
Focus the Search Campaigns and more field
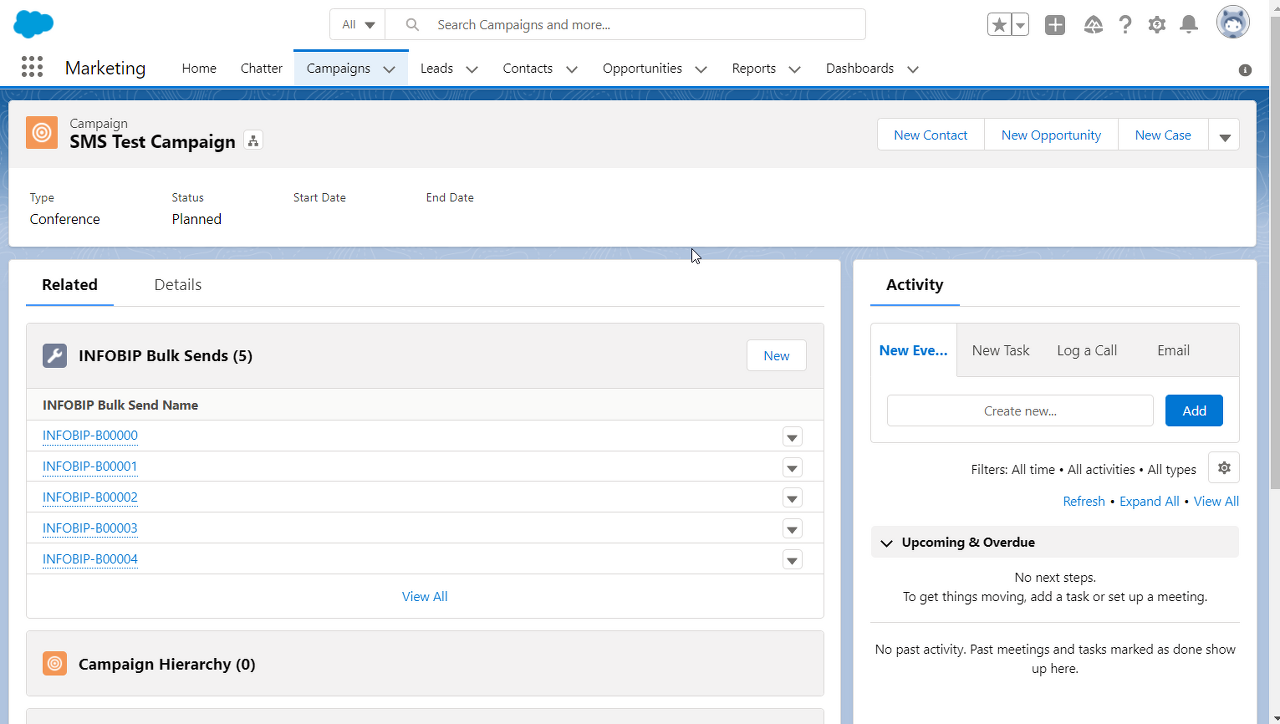(625, 24)
